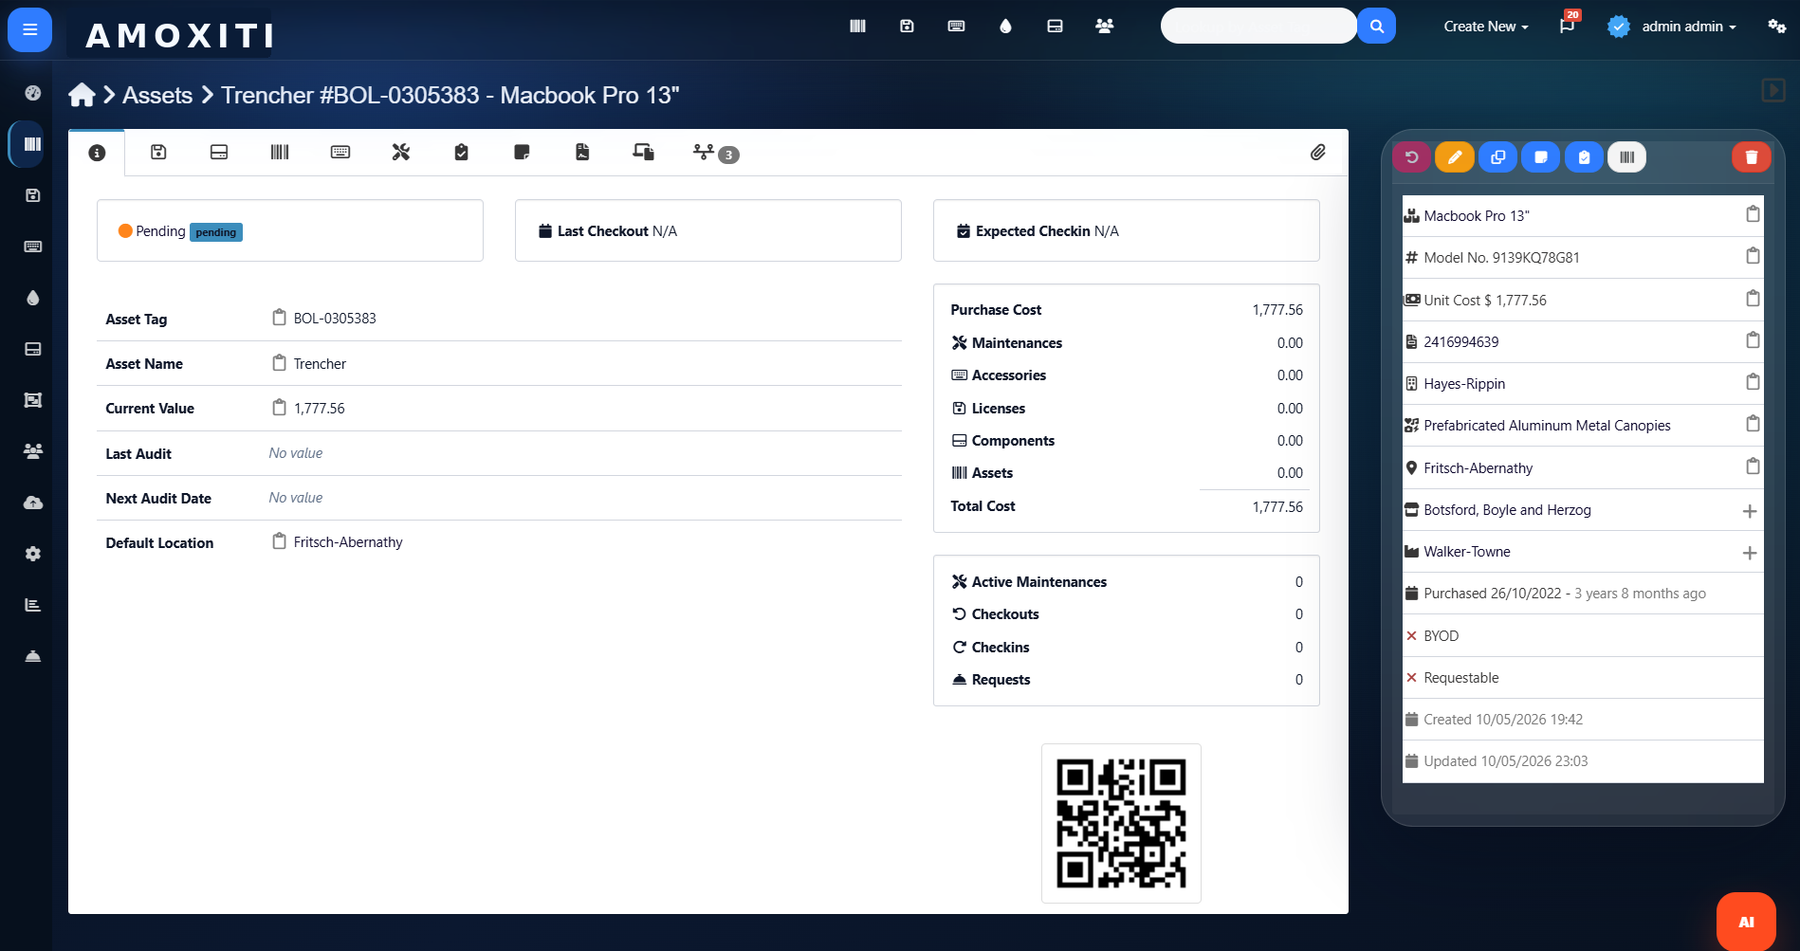1800x951 pixels.
Task: Click the asset QR code image
Action: 1121,823
